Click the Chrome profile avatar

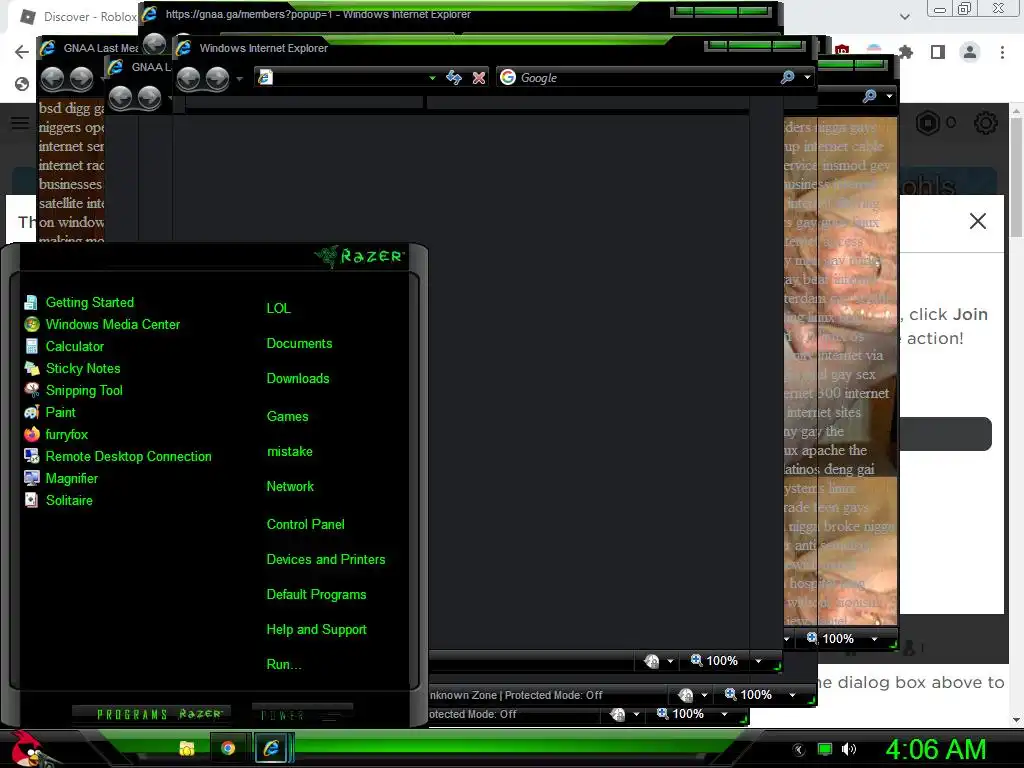(x=970, y=52)
